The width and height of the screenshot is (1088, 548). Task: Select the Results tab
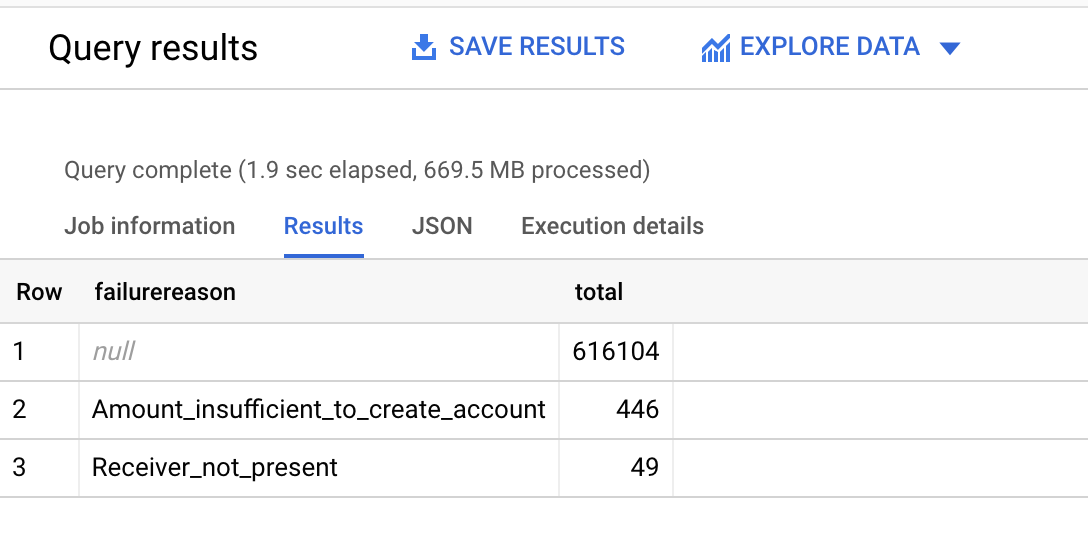[x=323, y=226]
